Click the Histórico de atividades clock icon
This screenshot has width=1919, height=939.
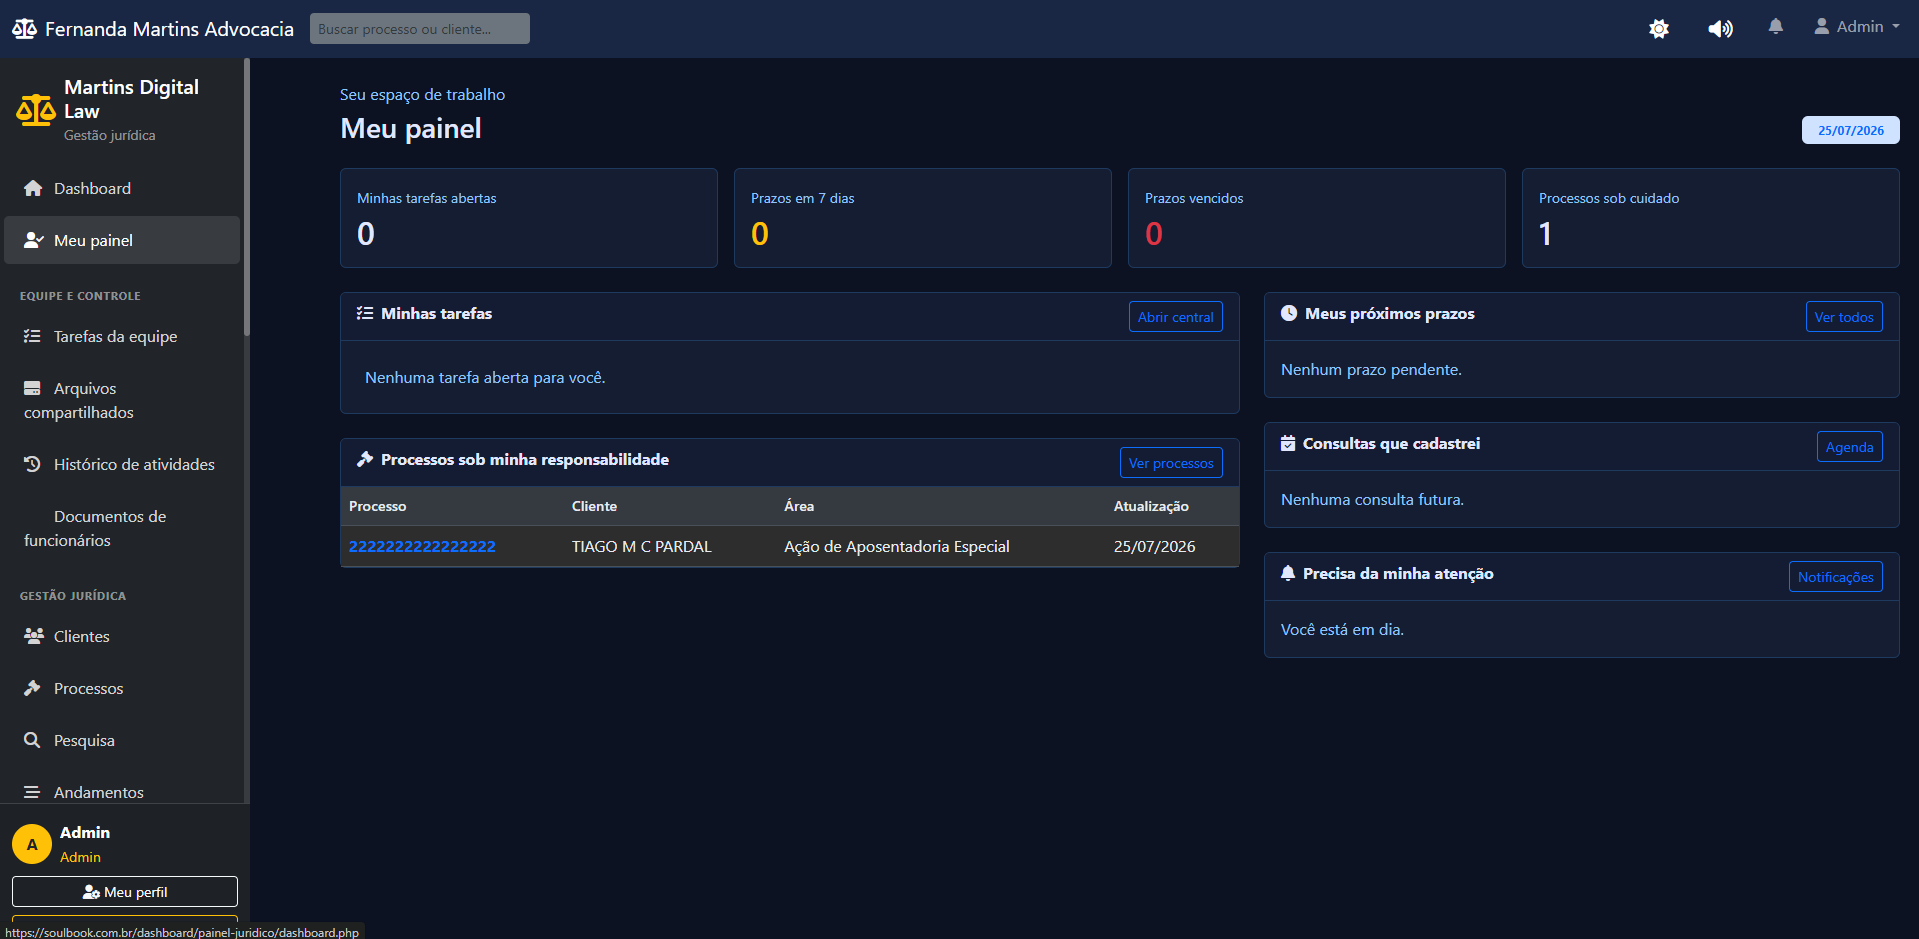click(32, 464)
